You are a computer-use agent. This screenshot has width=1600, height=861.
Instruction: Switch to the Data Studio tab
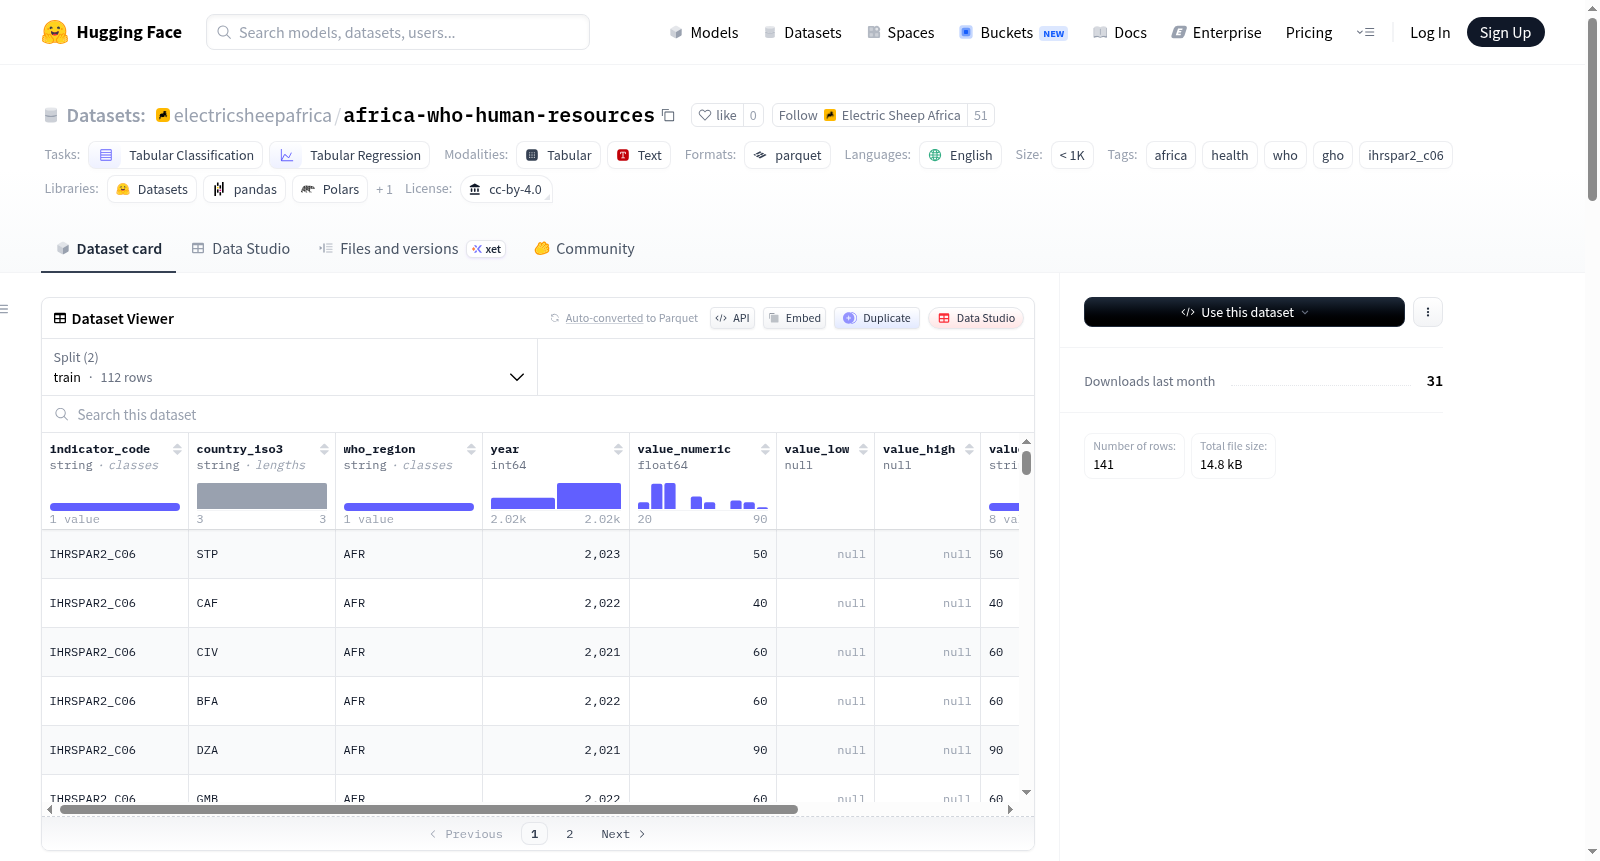[x=241, y=249]
